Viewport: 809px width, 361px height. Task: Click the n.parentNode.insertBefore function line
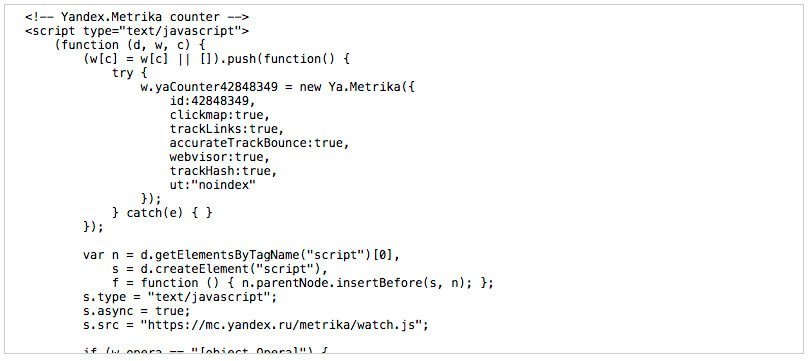pyautogui.click(x=303, y=283)
